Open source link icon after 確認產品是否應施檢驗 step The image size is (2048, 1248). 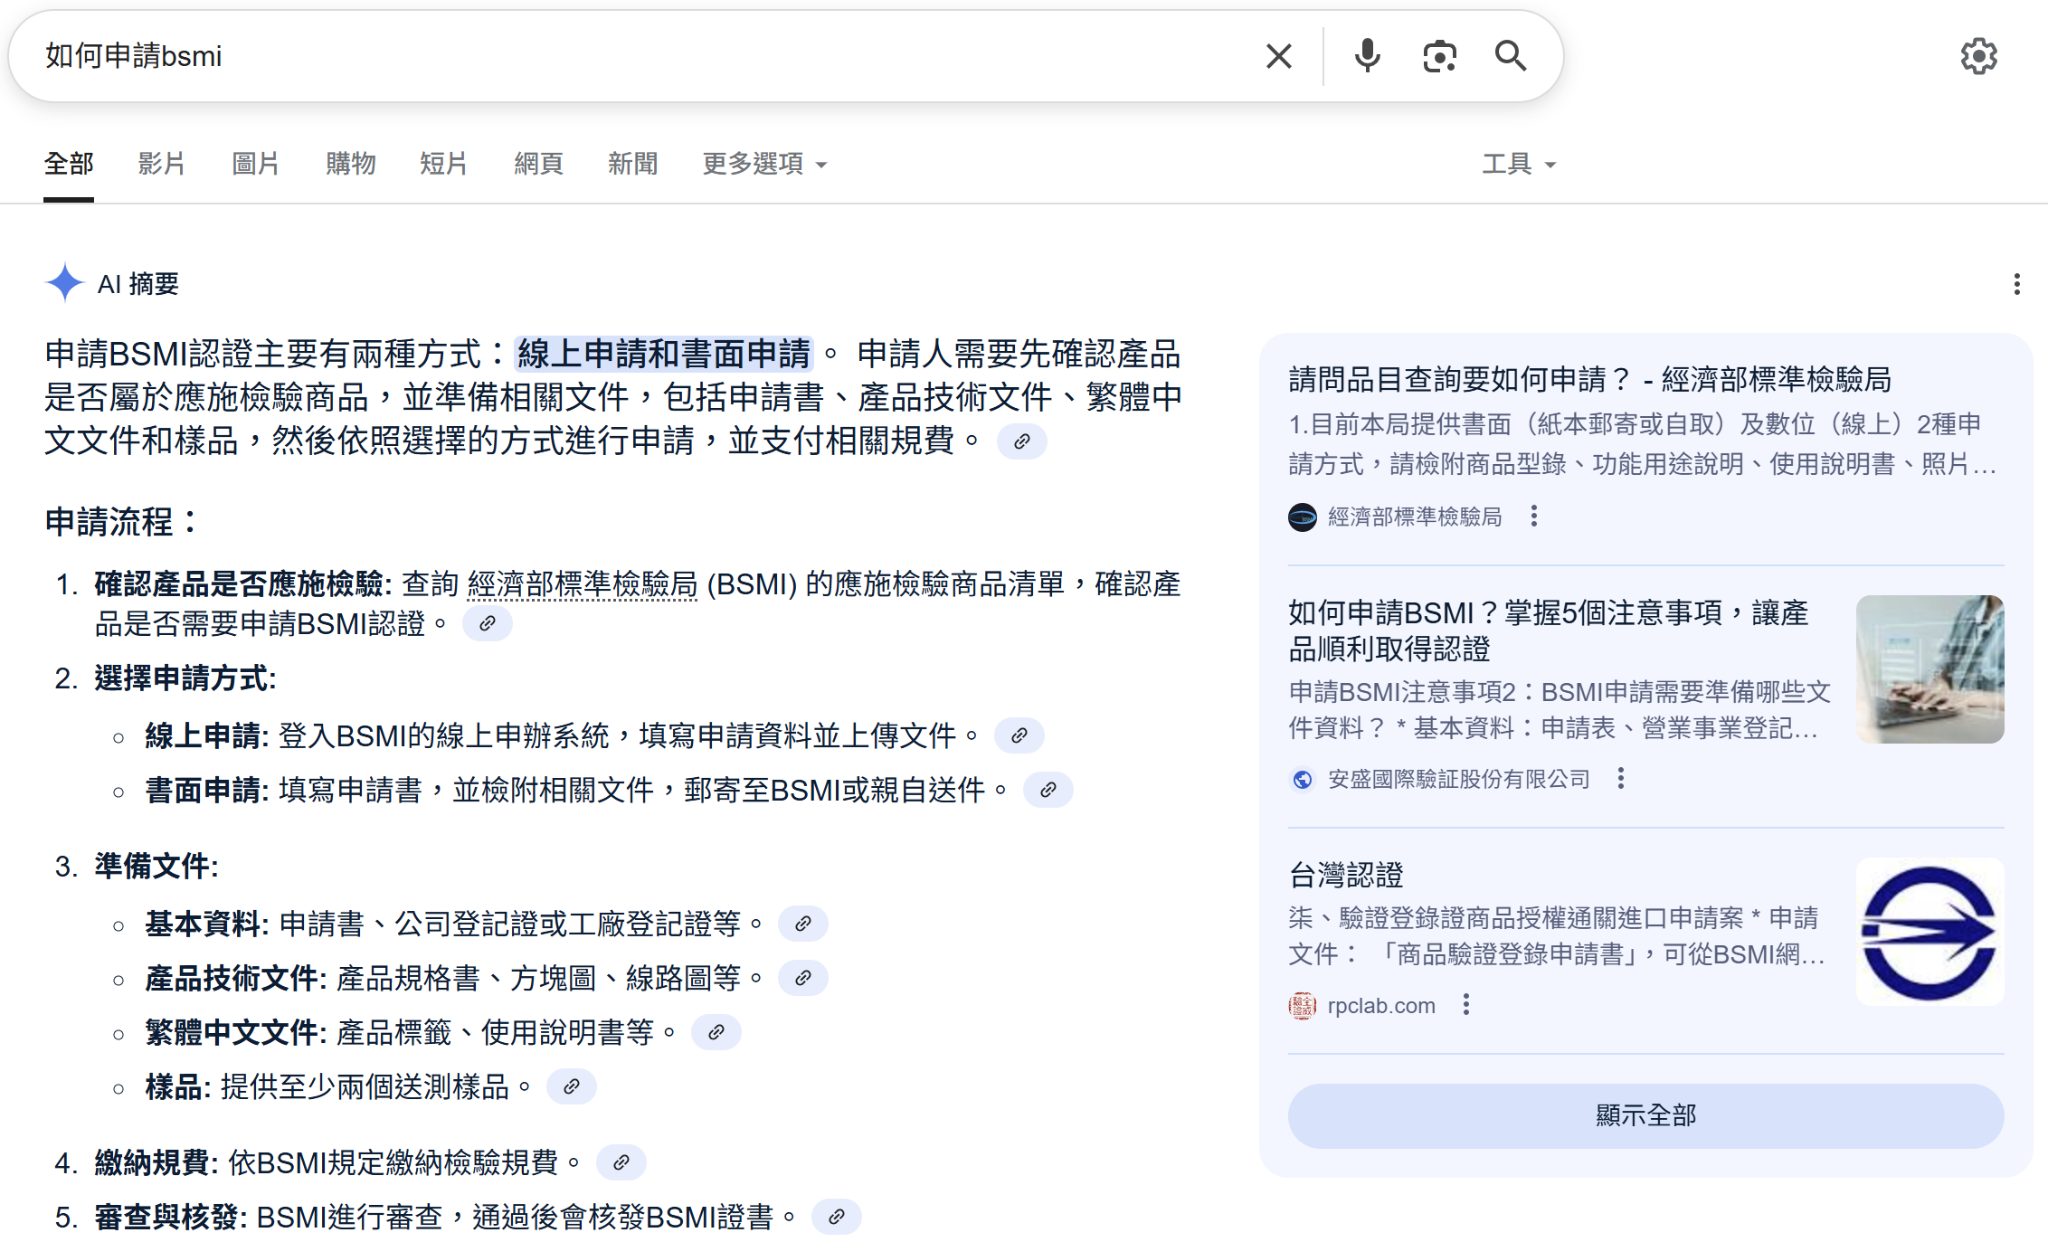(487, 624)
